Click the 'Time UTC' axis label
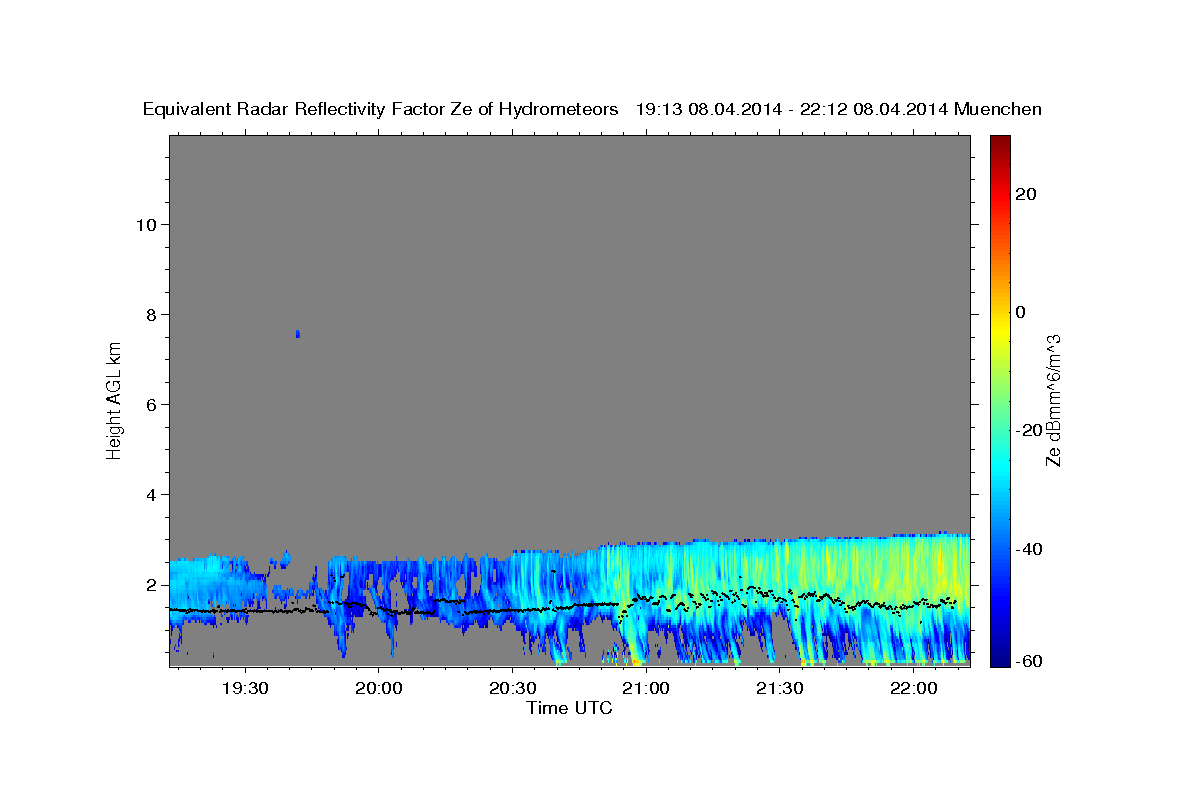 (x=569, y=708)
